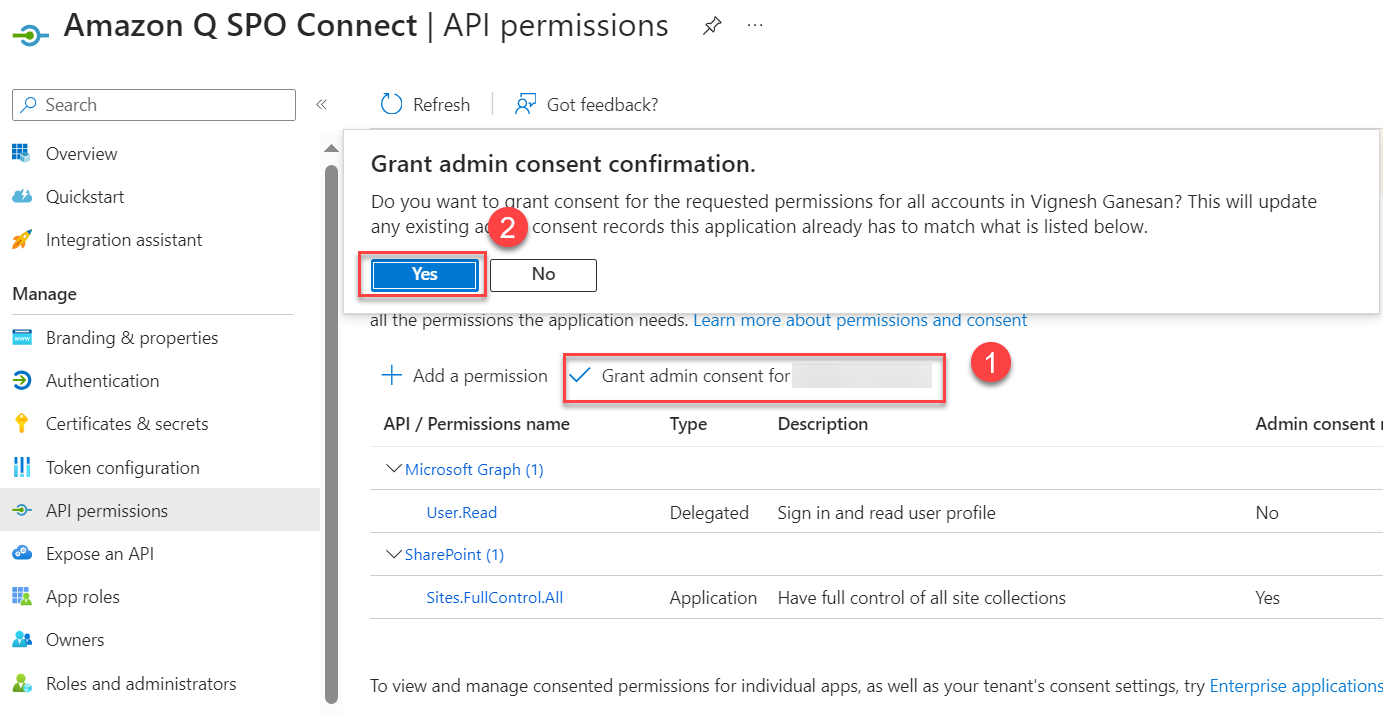Pin the API permissions page
This screenshot has height=715, width=1383.
pyautogui.click(x=711, y=25)
